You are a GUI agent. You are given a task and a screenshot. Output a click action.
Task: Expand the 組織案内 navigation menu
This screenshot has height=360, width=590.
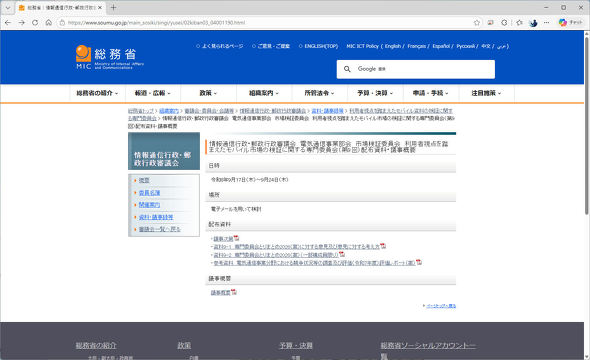pos(264,93)
